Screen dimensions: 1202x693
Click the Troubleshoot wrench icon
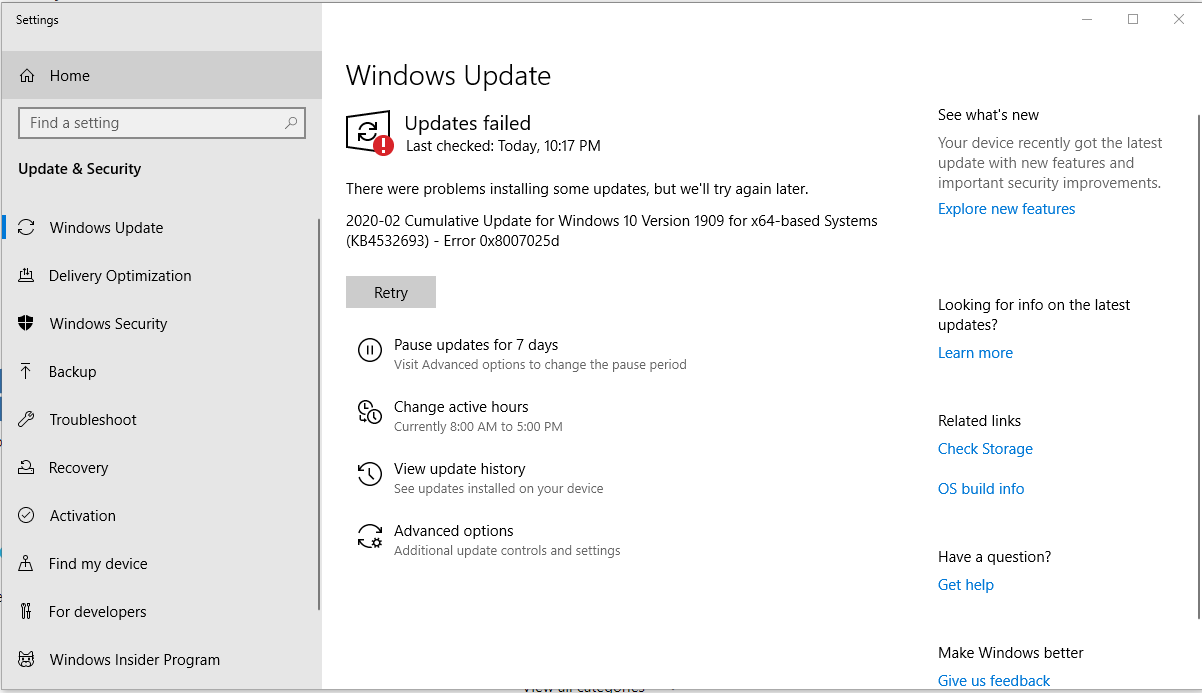point(27,420)
